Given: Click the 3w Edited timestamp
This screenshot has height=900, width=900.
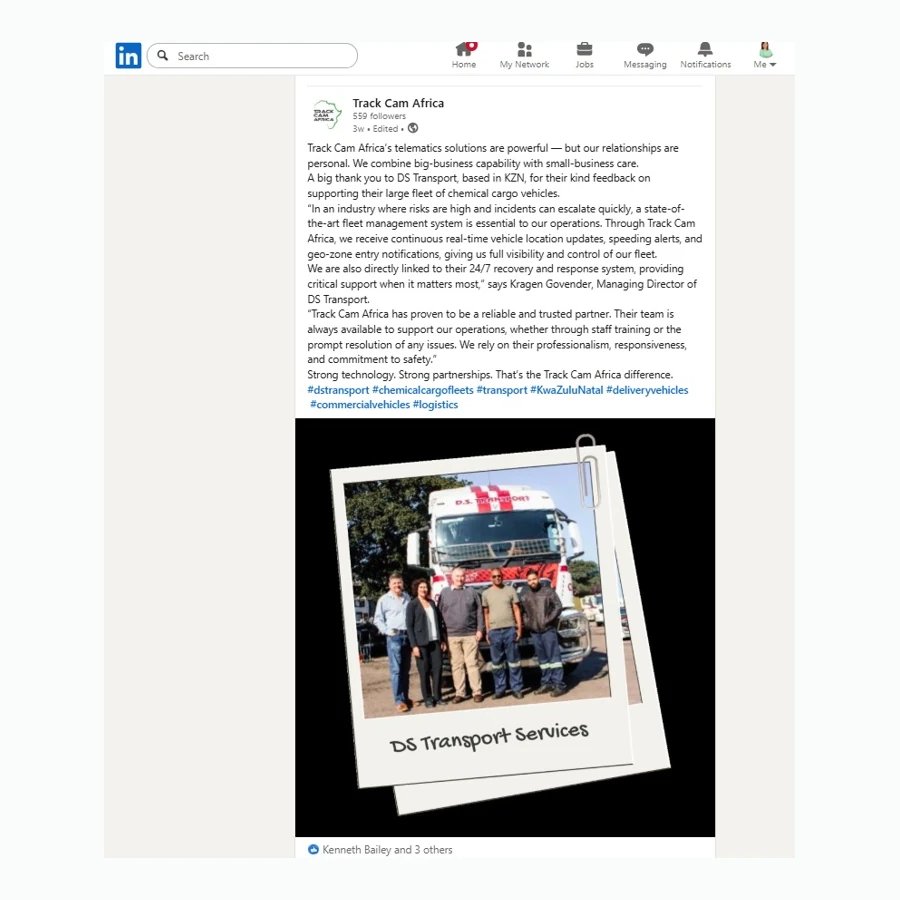Looking at the screenshot, I should (x=375, y=129).
